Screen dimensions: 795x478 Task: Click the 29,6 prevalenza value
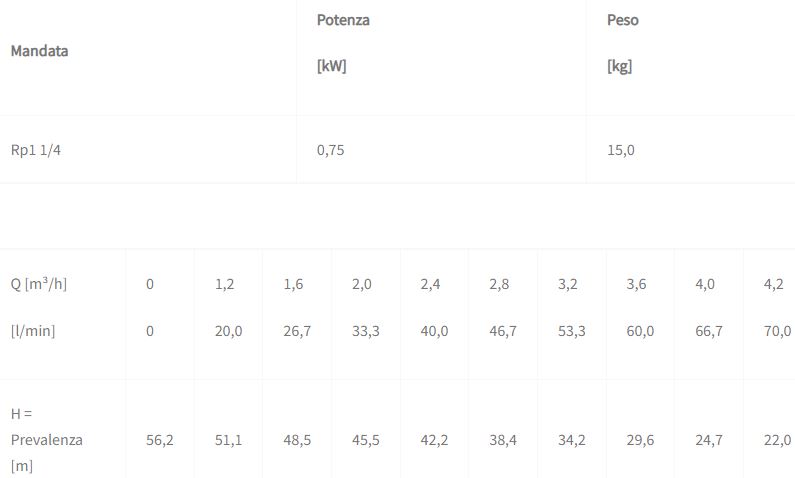tap(640, 440)
